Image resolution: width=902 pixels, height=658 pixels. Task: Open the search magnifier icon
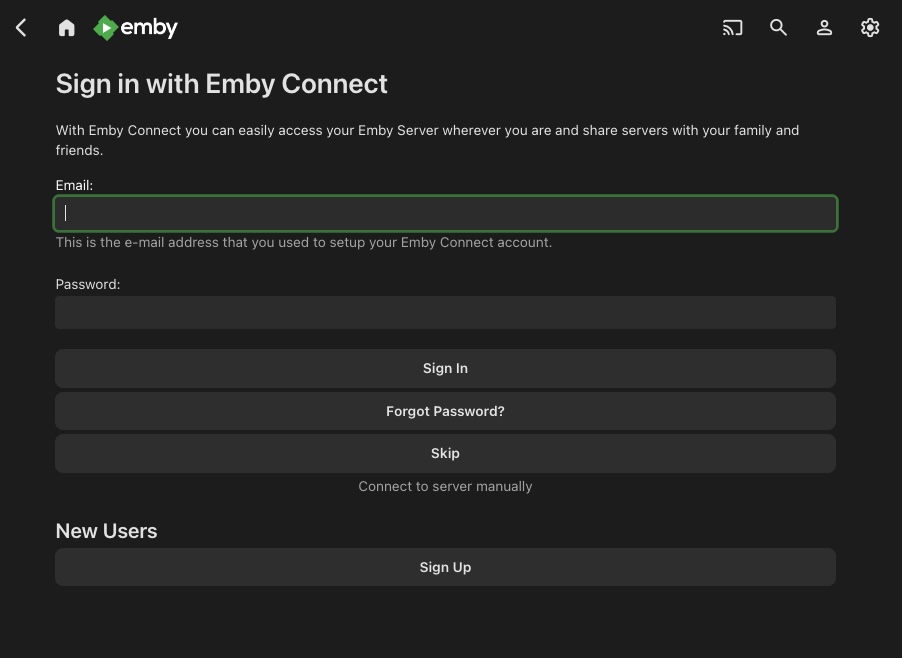pyautogui.click(x=778, y=28)
